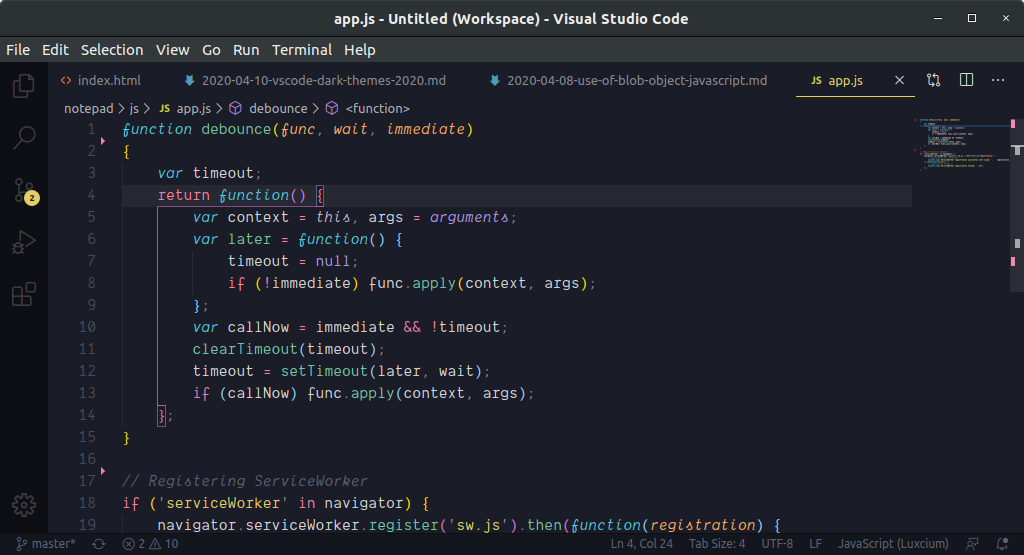The height and width of the screenshot is (555, 1024).
Task: Open the debounce symbol breadcrumb
Action: coord(268,108)
